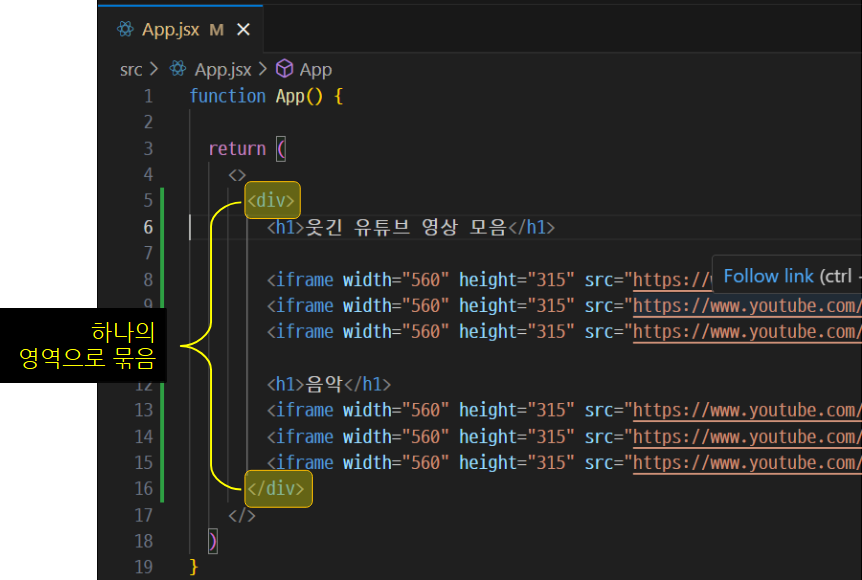
Task: Click the M modified indicator on the tab
Action: pos(217,30)
